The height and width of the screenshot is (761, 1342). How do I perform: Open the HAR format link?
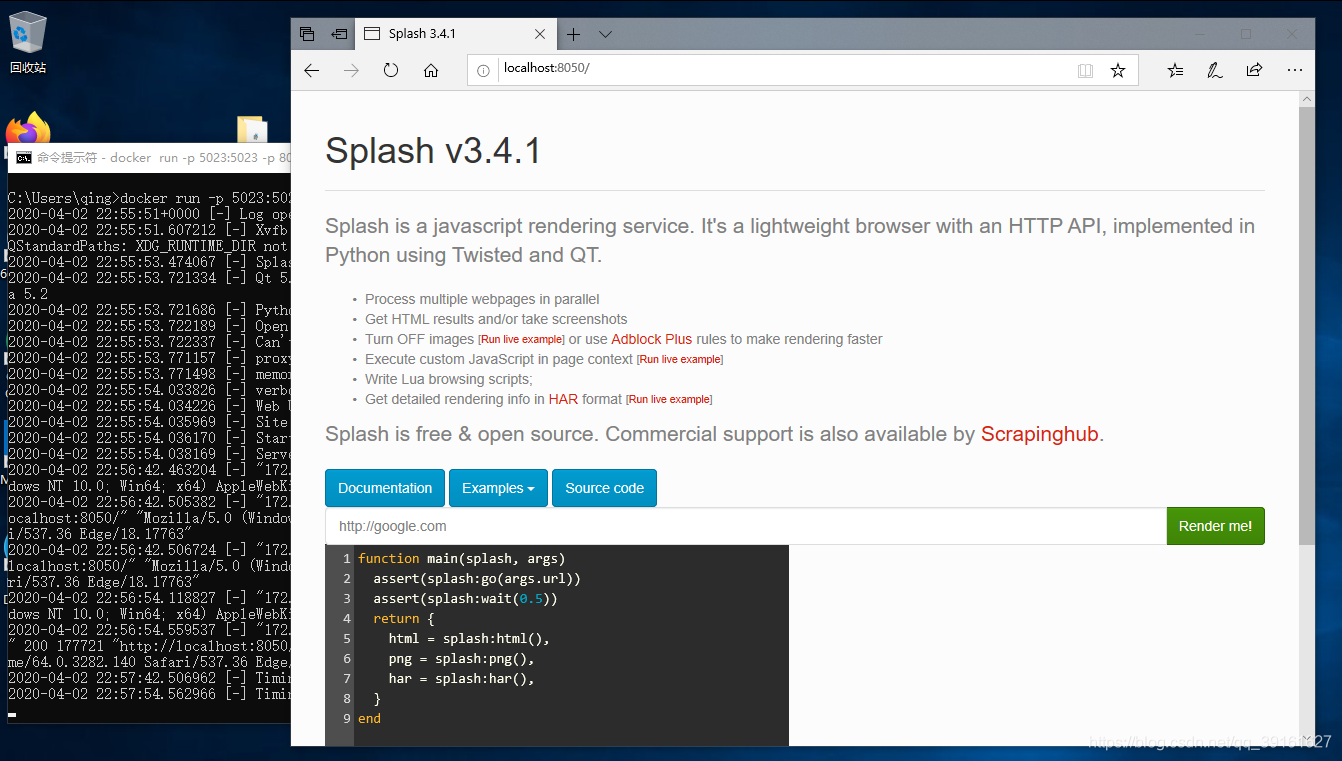point(563,399)
